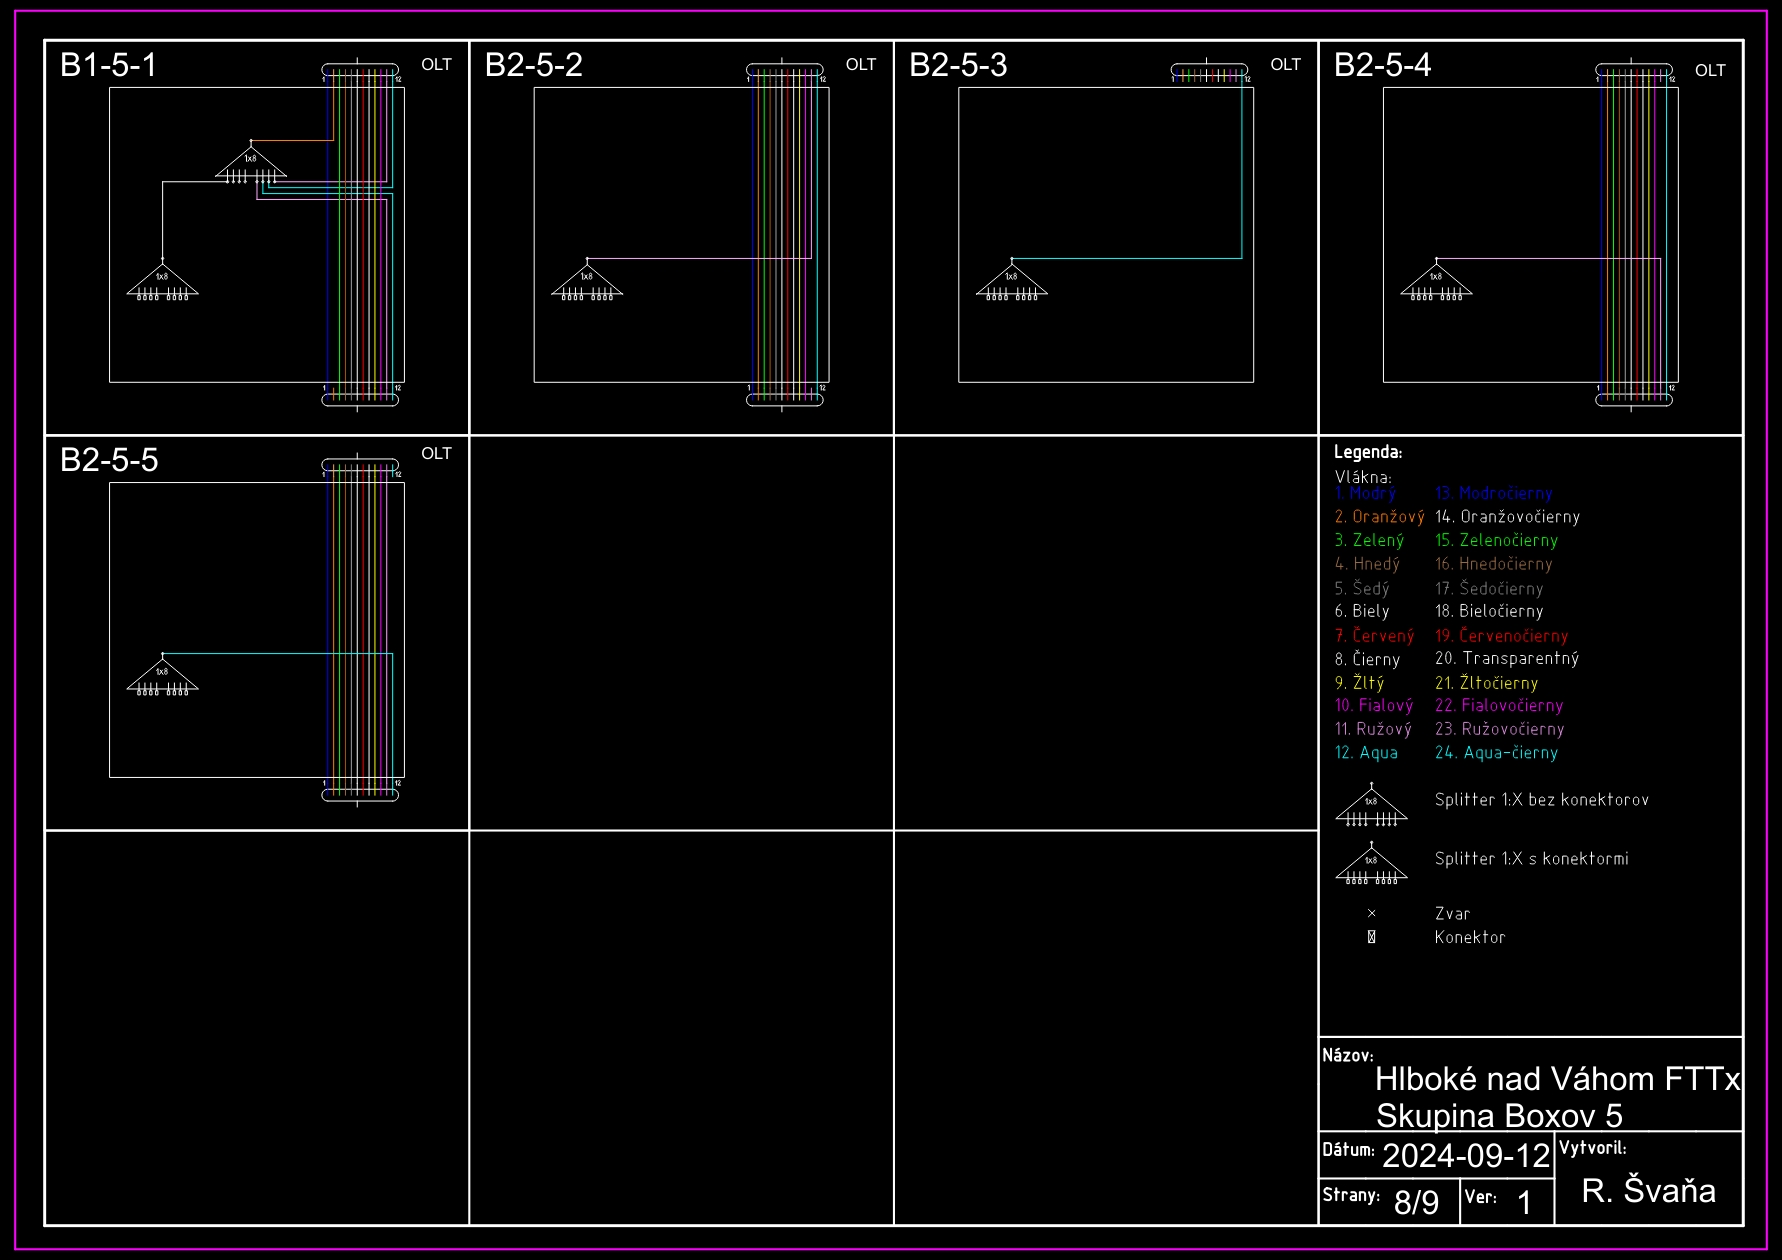Select the 1x8 splitter in box B2-5-3
Image resolution: width=1782 pixels, height=1260 pixels.
(x=1011, y=281)
